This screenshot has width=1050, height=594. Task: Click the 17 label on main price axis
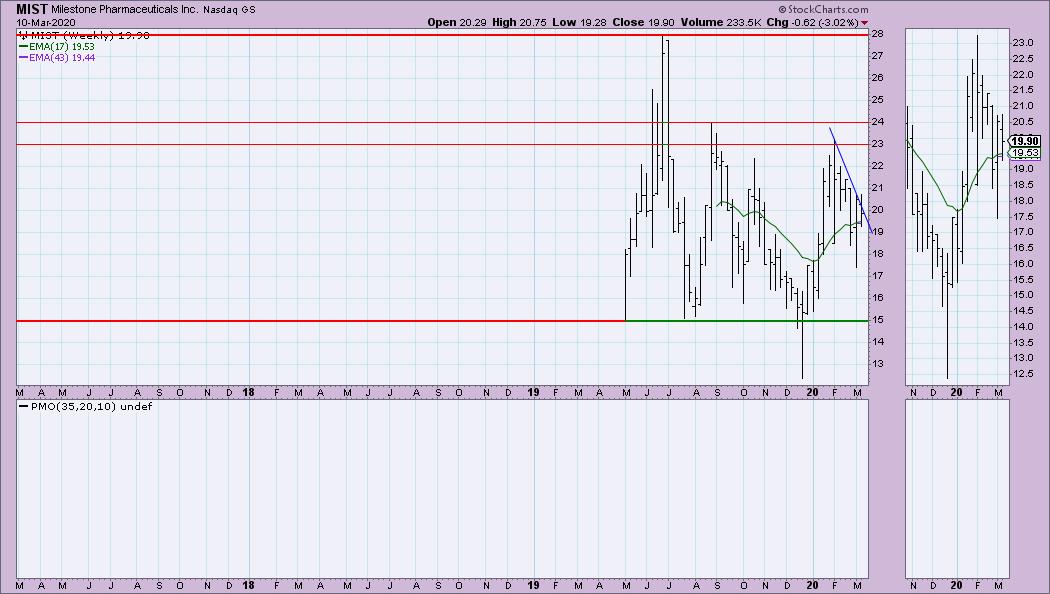pos(877,276)
